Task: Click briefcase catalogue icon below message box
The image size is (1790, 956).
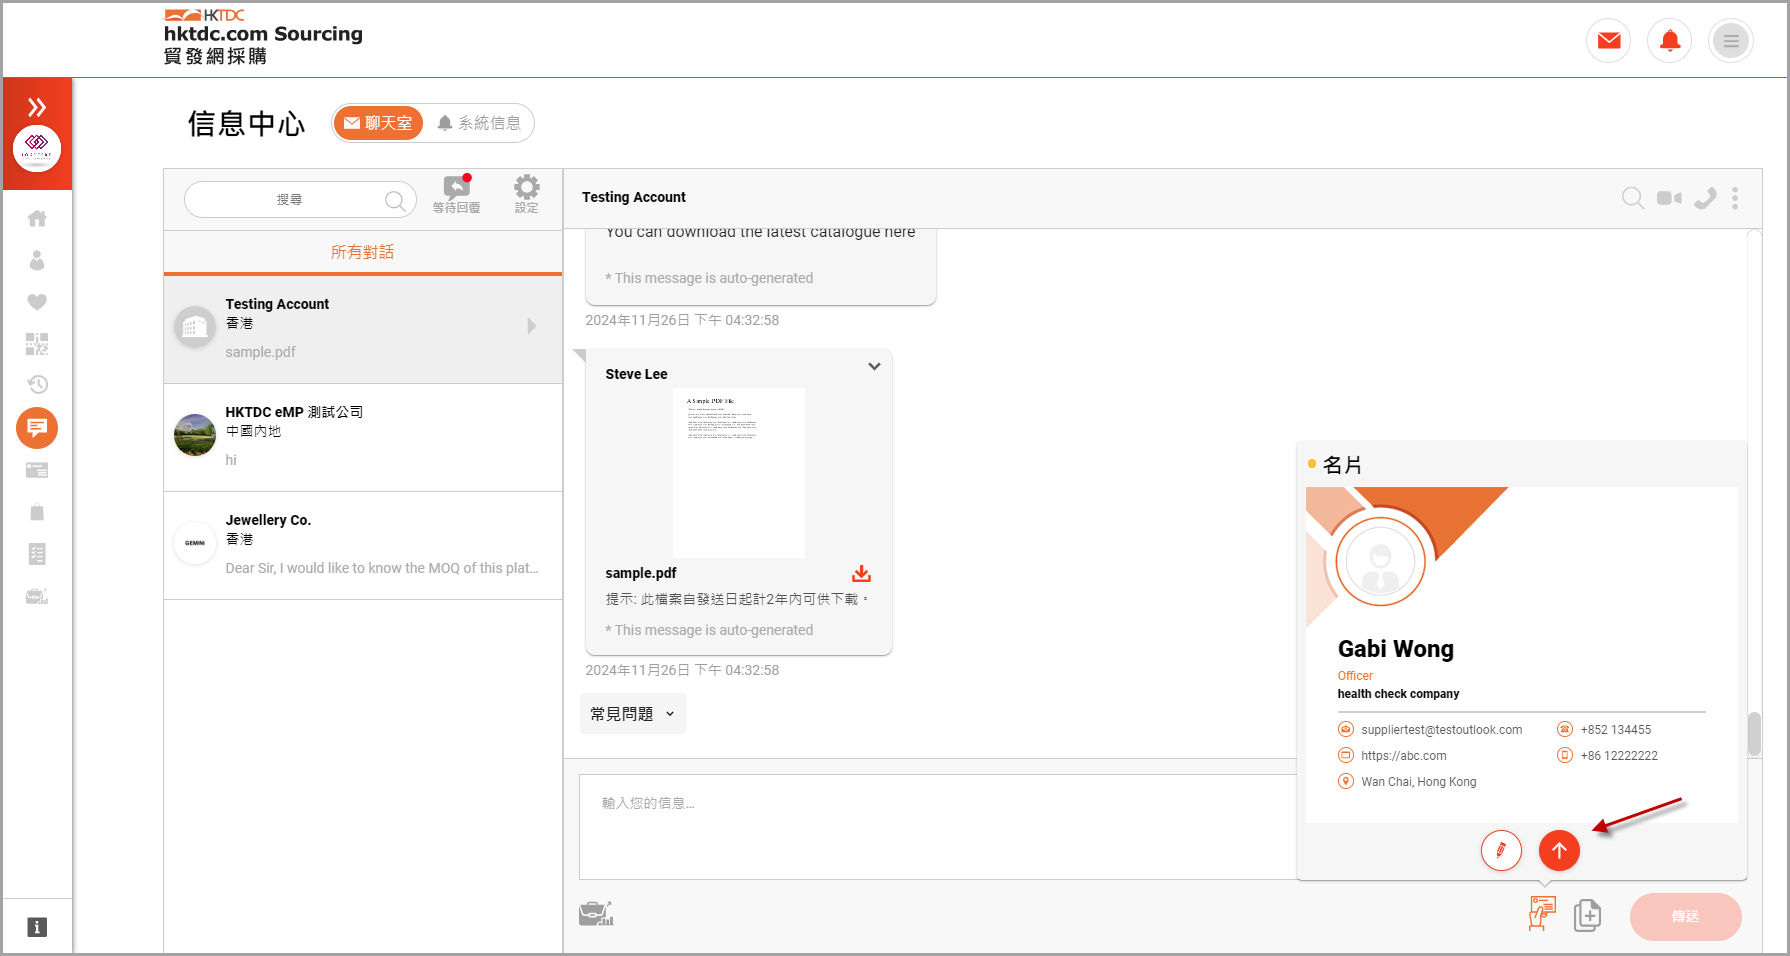Action: click(x=596, y=913)
